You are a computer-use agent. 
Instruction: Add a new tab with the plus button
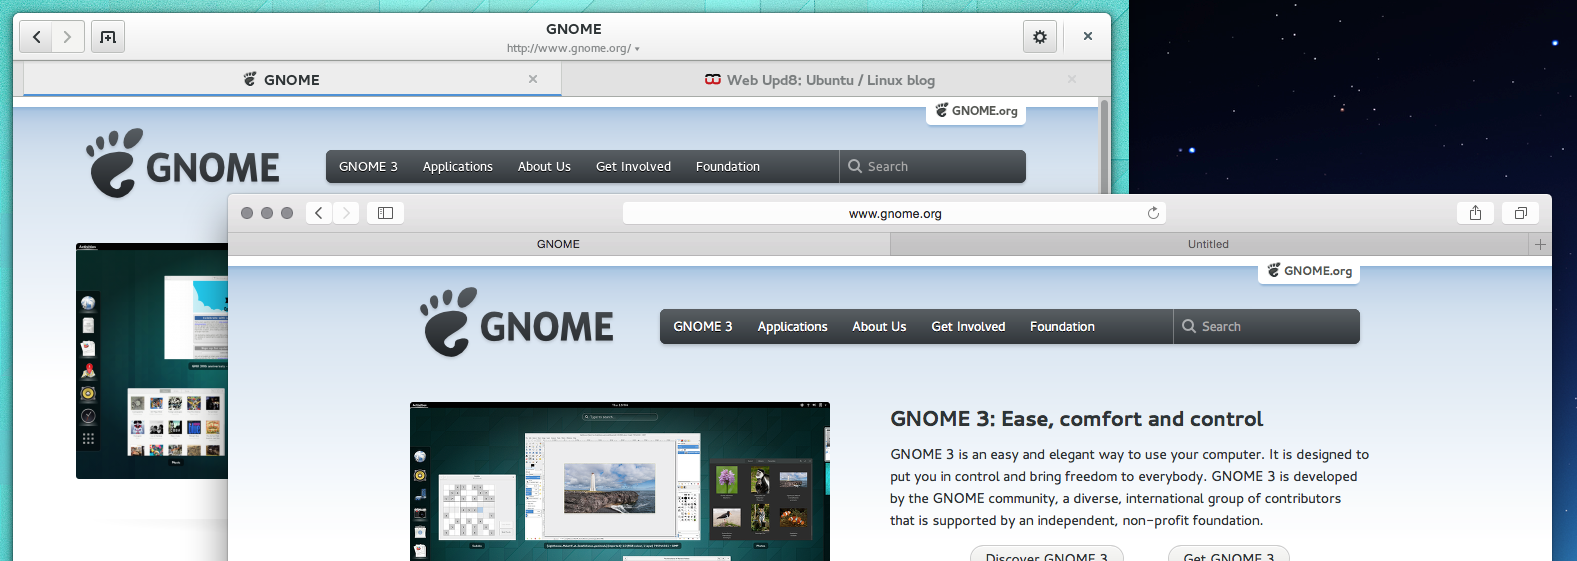(1540, 244)
